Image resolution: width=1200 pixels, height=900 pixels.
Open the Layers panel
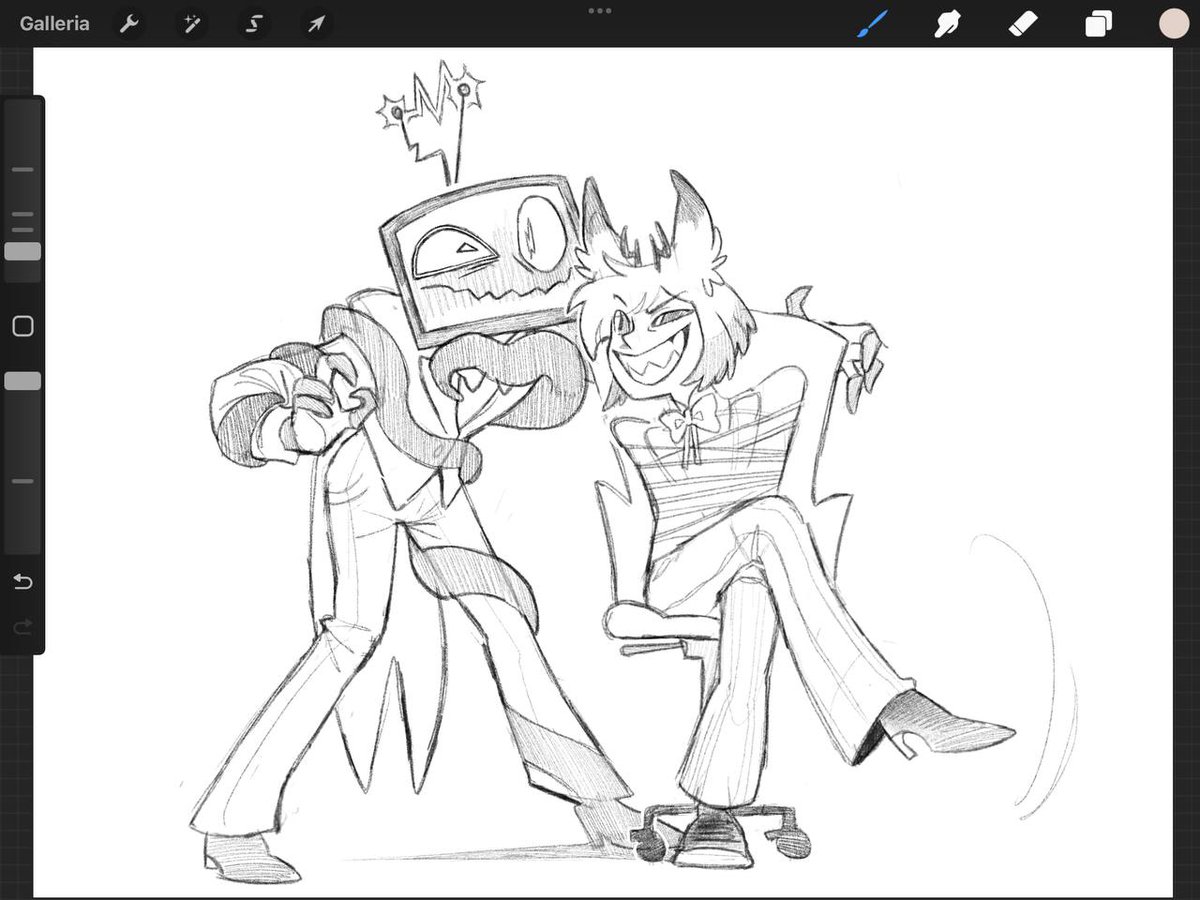pyautogui.click(x=1099, y=24)
